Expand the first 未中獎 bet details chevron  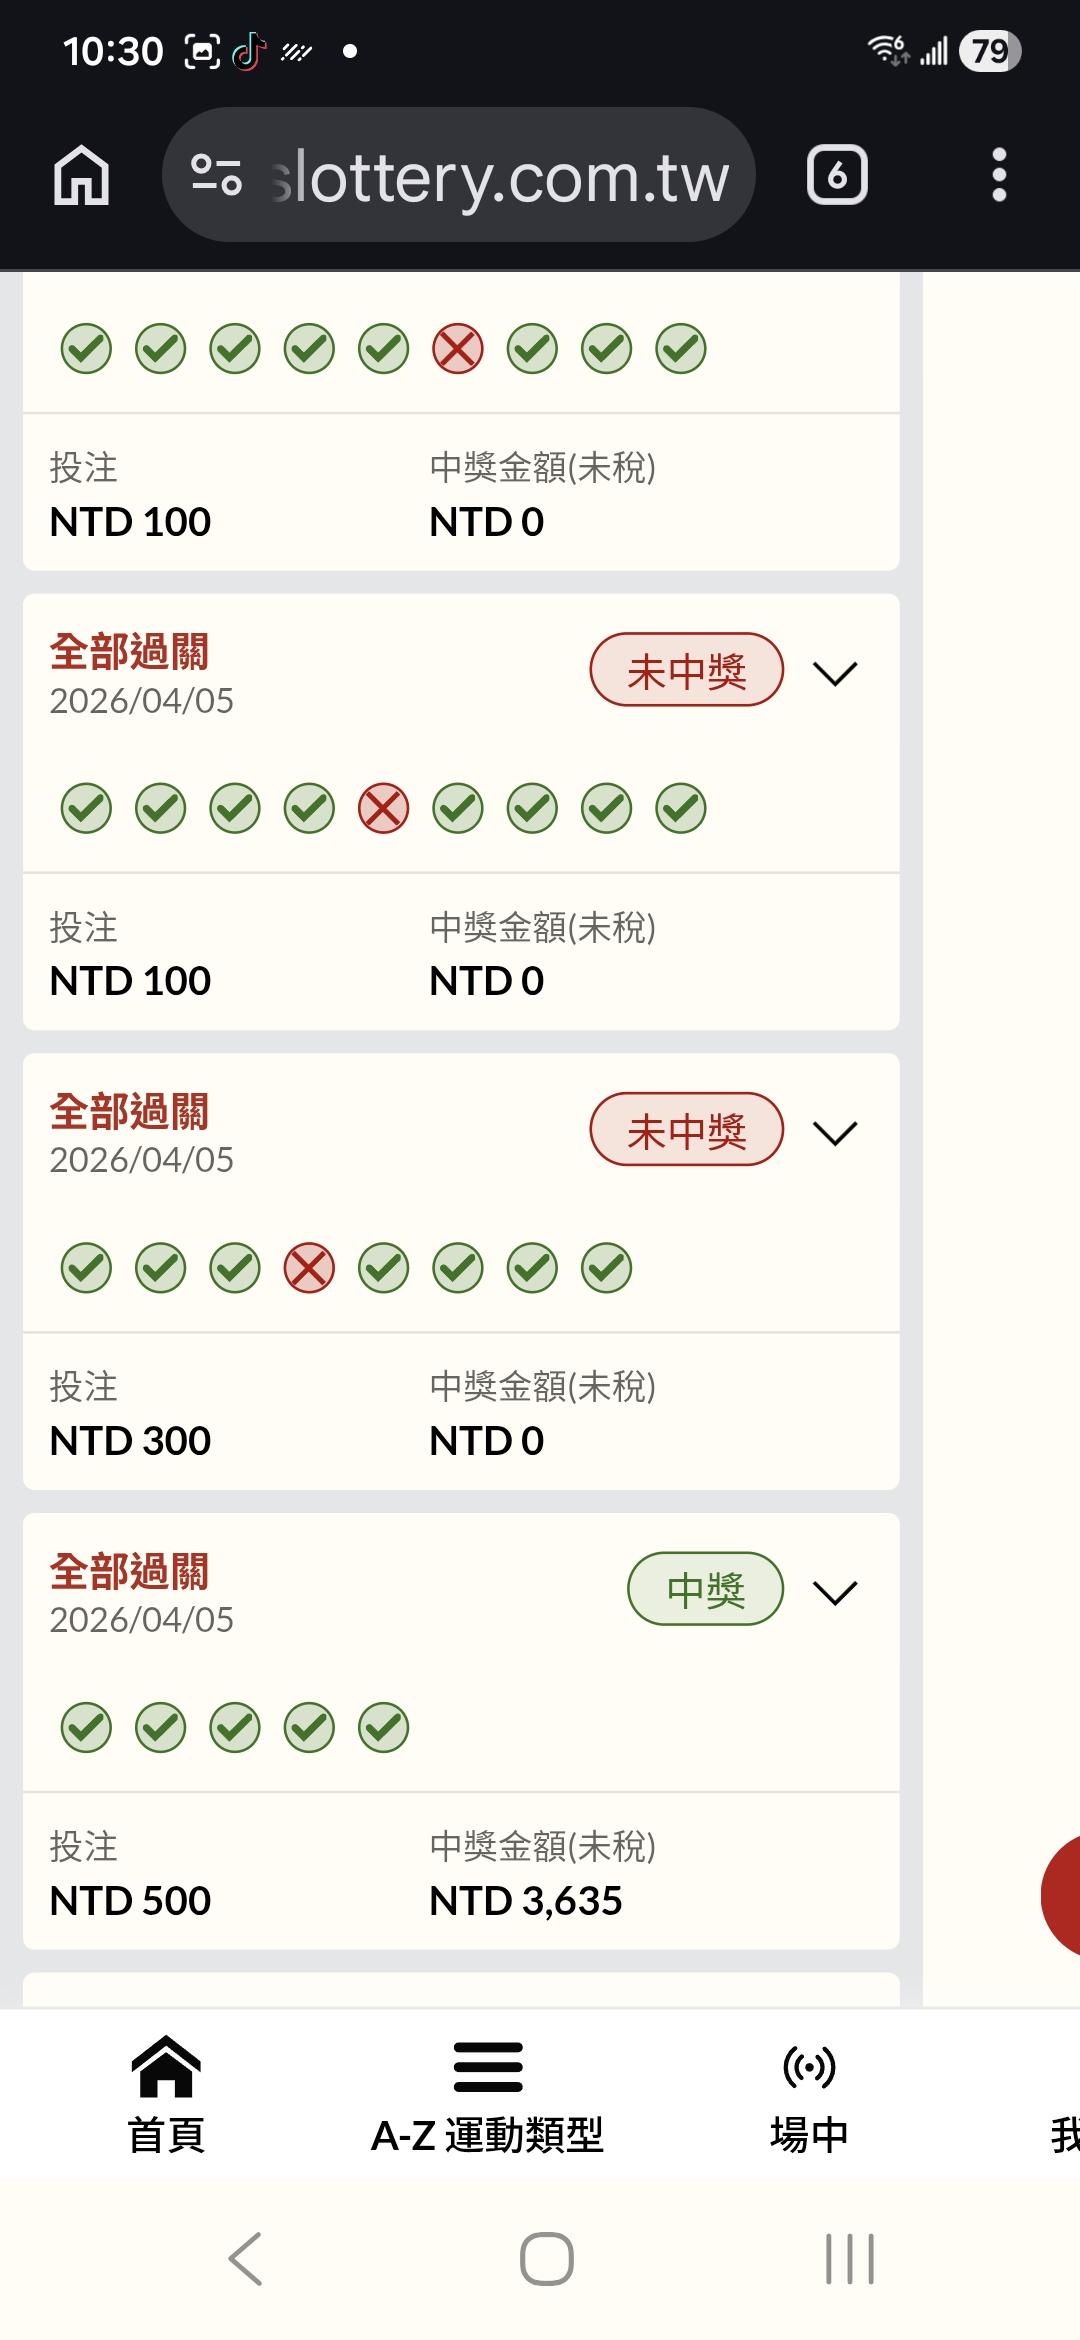pyautogui.click(x=836, y=673)
